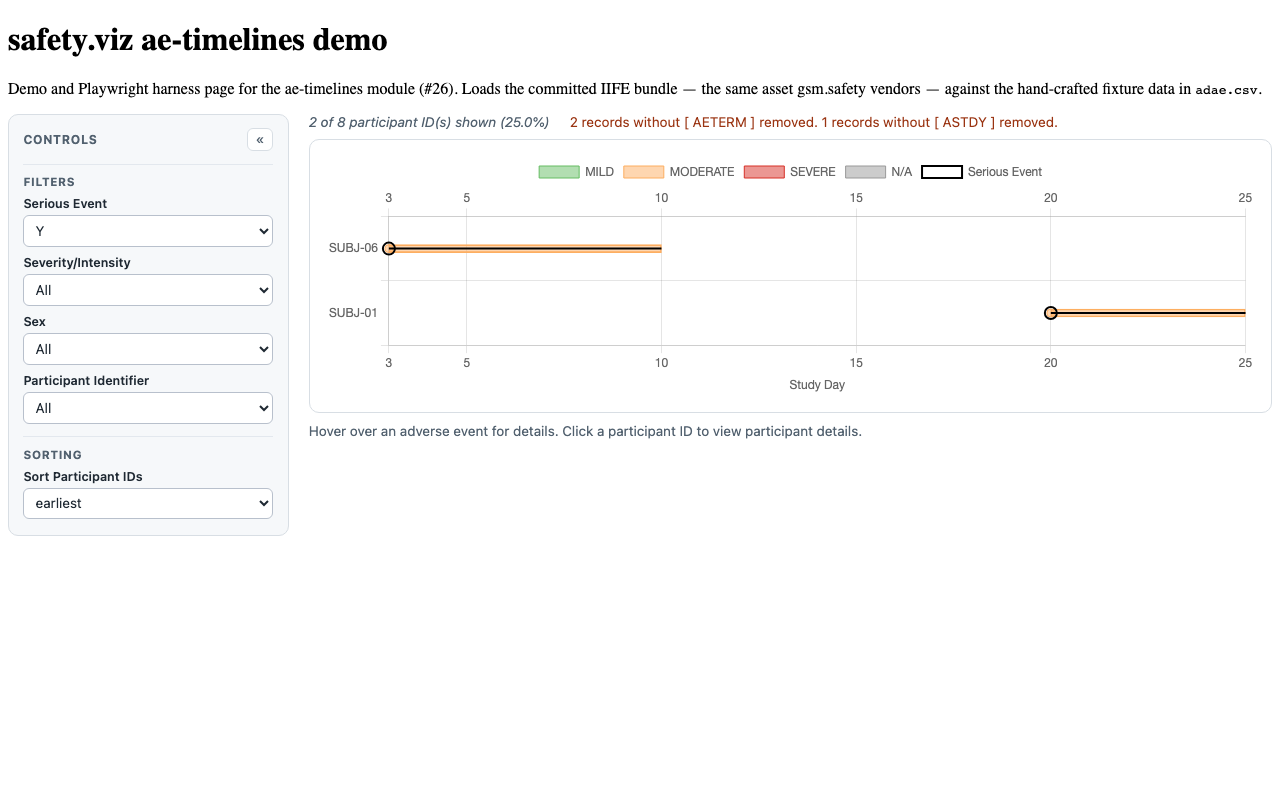Viewport: 1280px width, 800px height.
Task: Click the SORTING section label
Action: pos(53,455)
